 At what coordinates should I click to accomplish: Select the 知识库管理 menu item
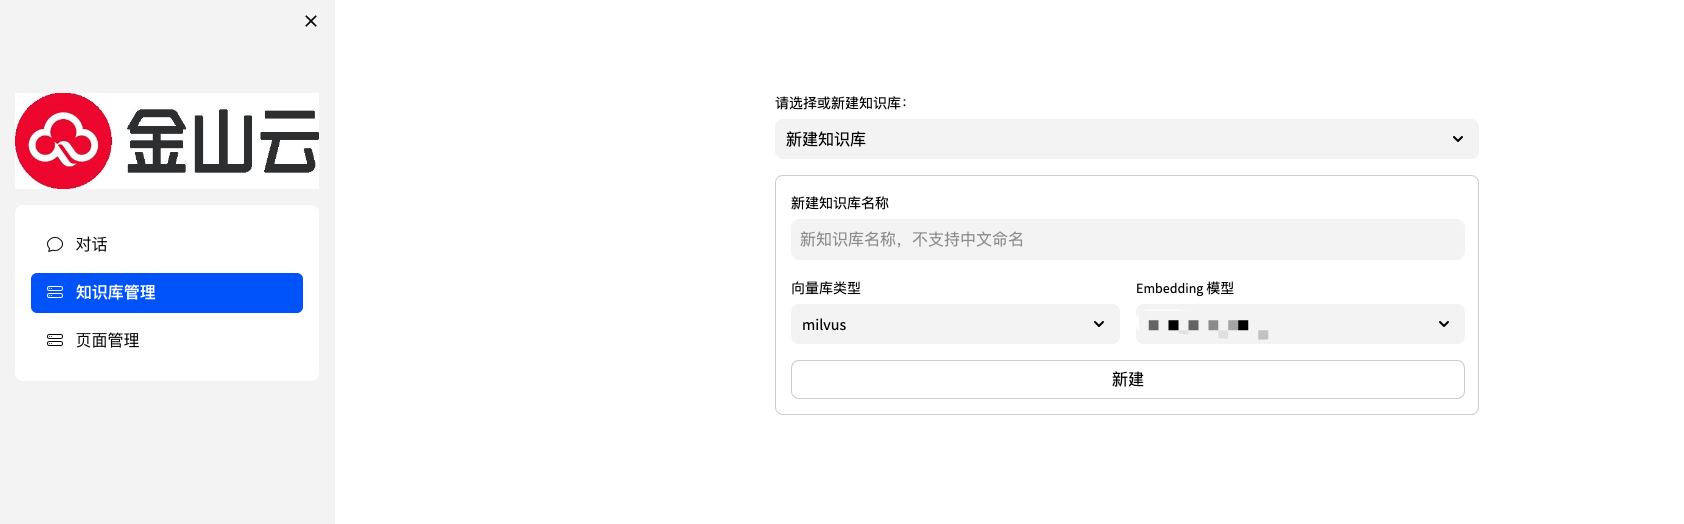click(166, 293)
